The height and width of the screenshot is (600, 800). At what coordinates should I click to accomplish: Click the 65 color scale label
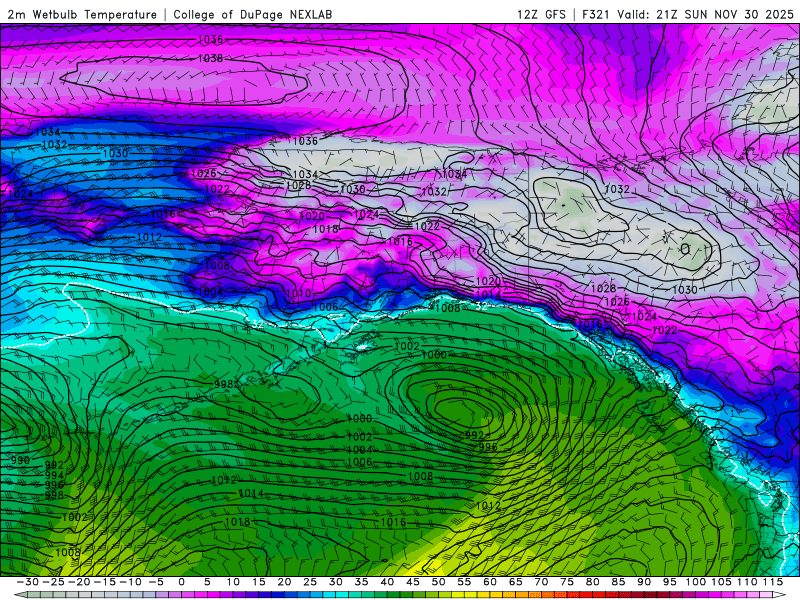pyautogui.click(x=515, y=582)
